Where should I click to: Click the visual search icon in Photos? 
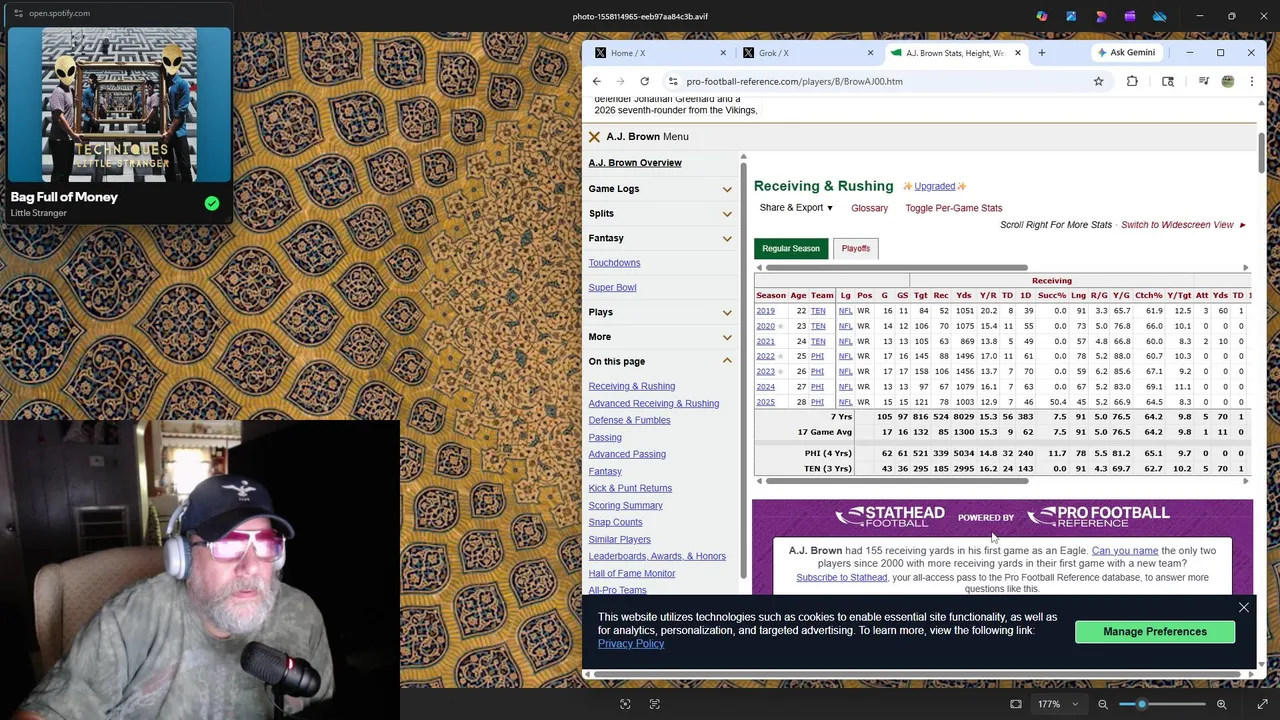pyautogui.click(x=625, y=704)
